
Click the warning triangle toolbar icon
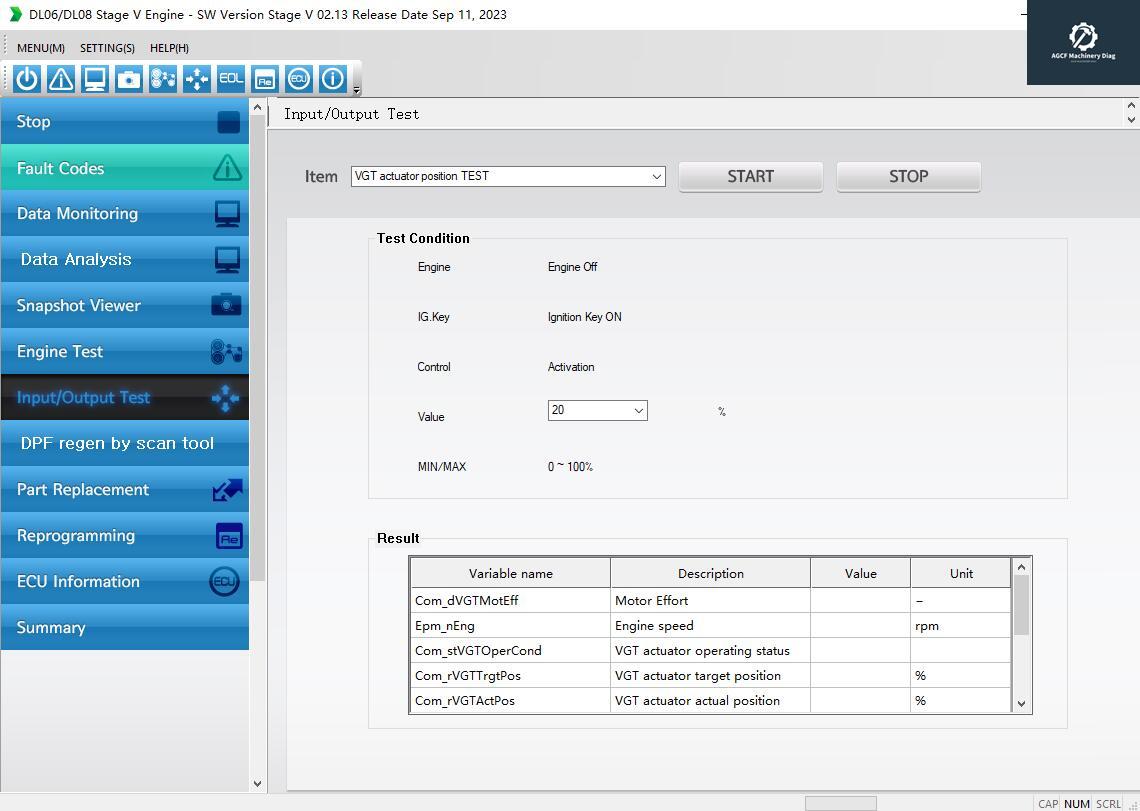pyautogui.click(x=61, y=79)
